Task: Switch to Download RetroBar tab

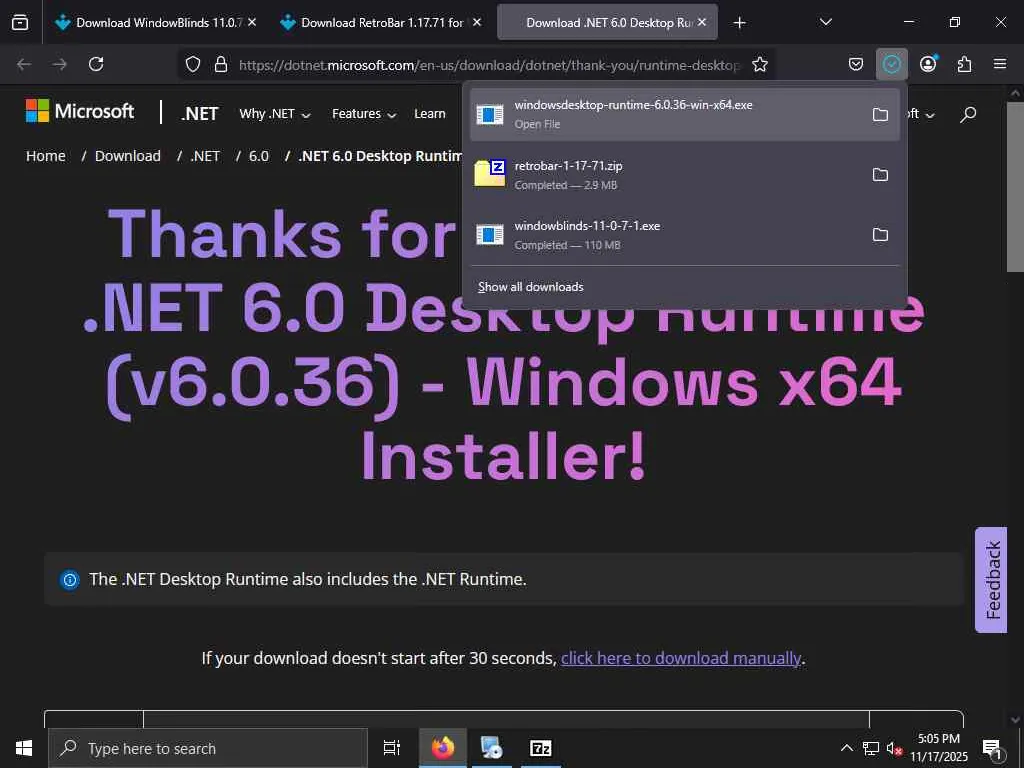Action: click(x=379, y=23)
